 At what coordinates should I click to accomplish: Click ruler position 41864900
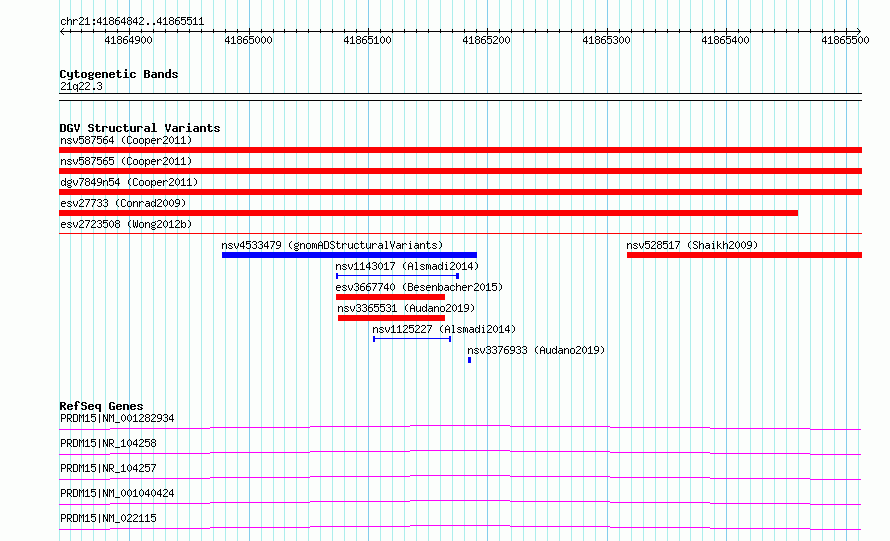[x=128, y=40]
